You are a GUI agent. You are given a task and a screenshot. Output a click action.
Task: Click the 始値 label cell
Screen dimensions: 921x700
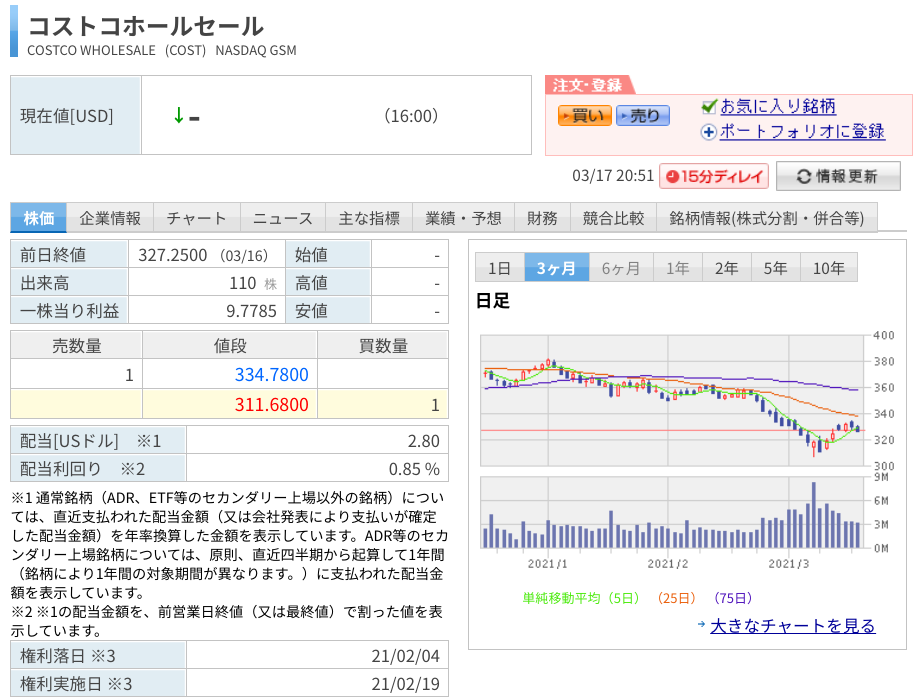(328, 255)
